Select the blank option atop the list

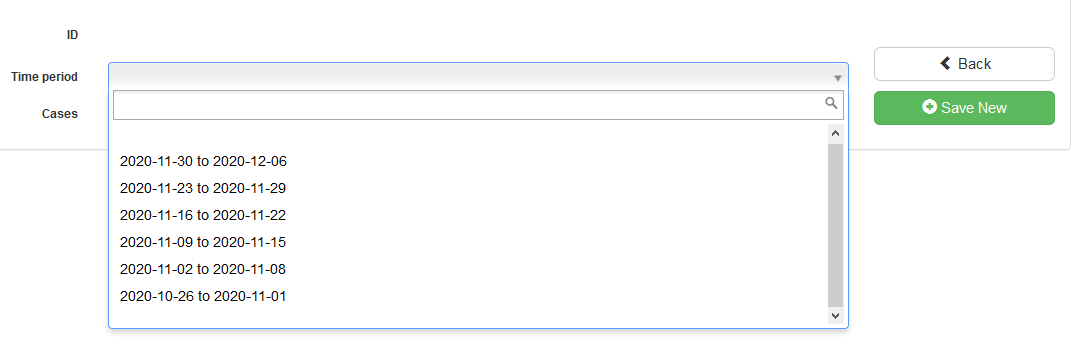coord(471,135)
